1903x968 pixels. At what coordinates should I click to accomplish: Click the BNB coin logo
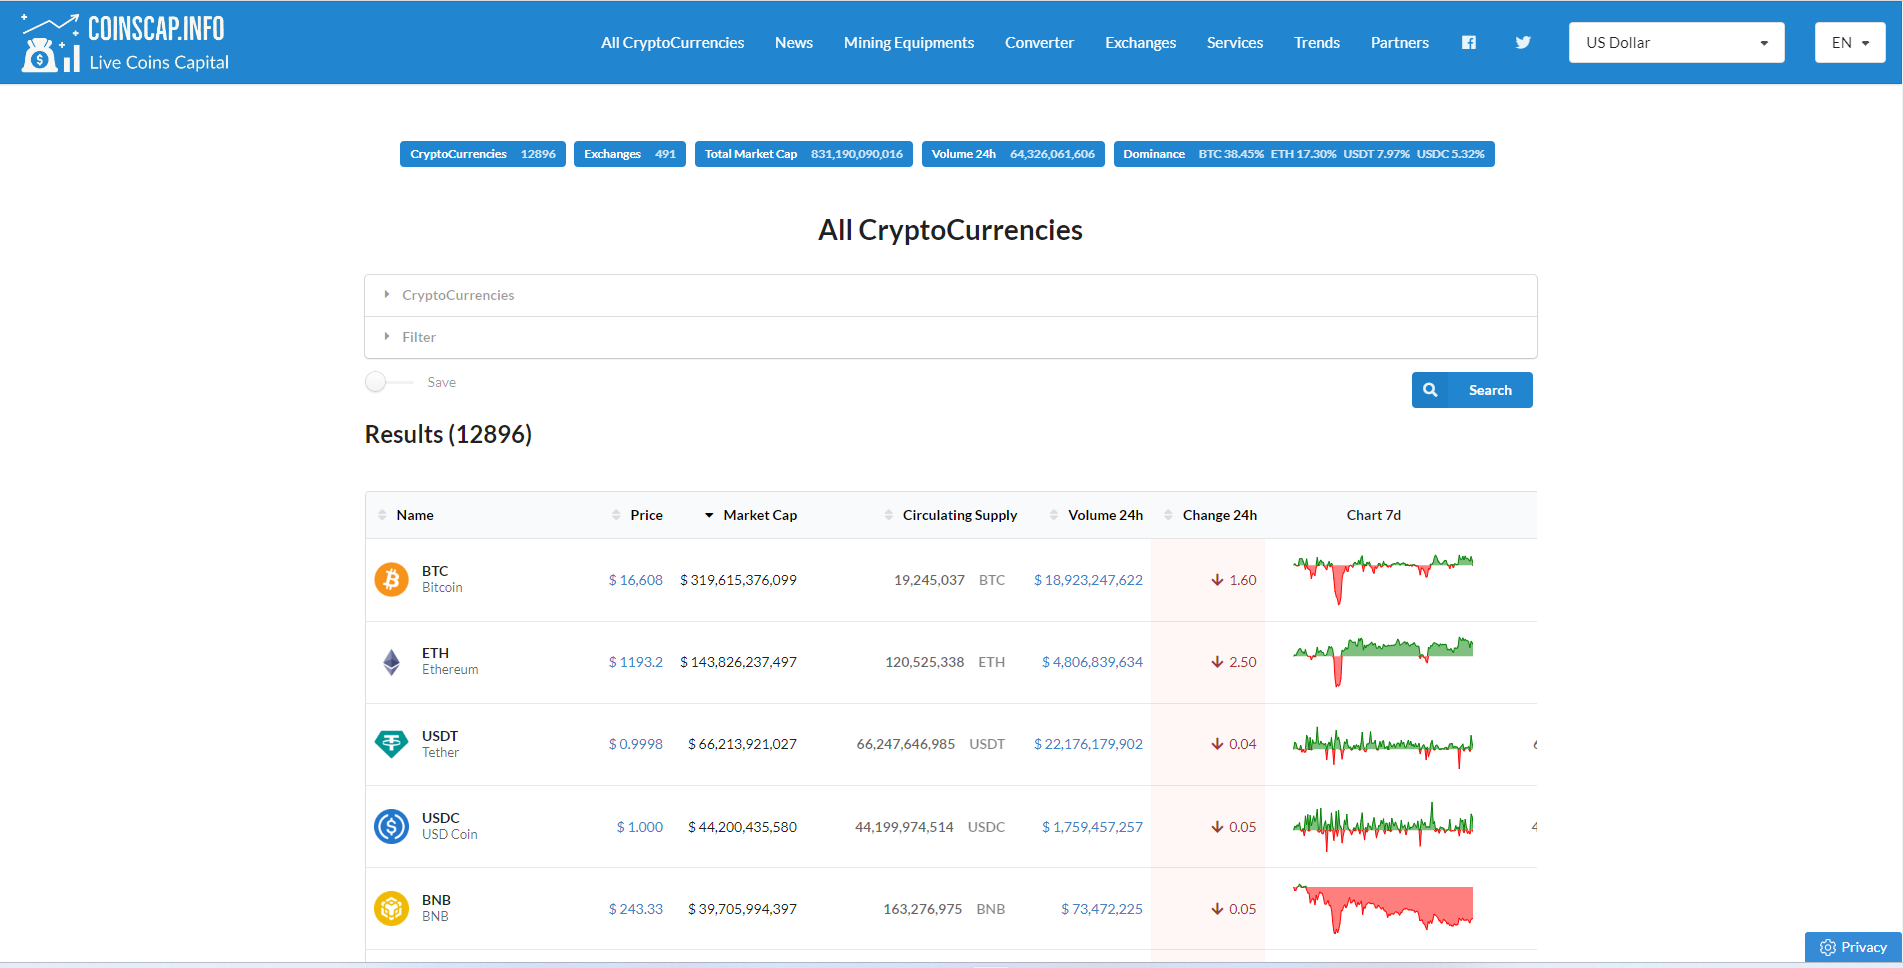tap(391, 908)
